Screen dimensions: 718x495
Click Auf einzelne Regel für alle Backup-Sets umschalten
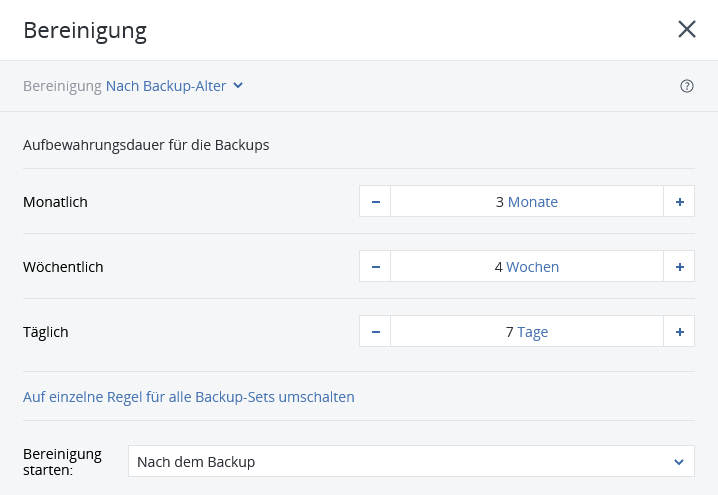click(189, 397)
